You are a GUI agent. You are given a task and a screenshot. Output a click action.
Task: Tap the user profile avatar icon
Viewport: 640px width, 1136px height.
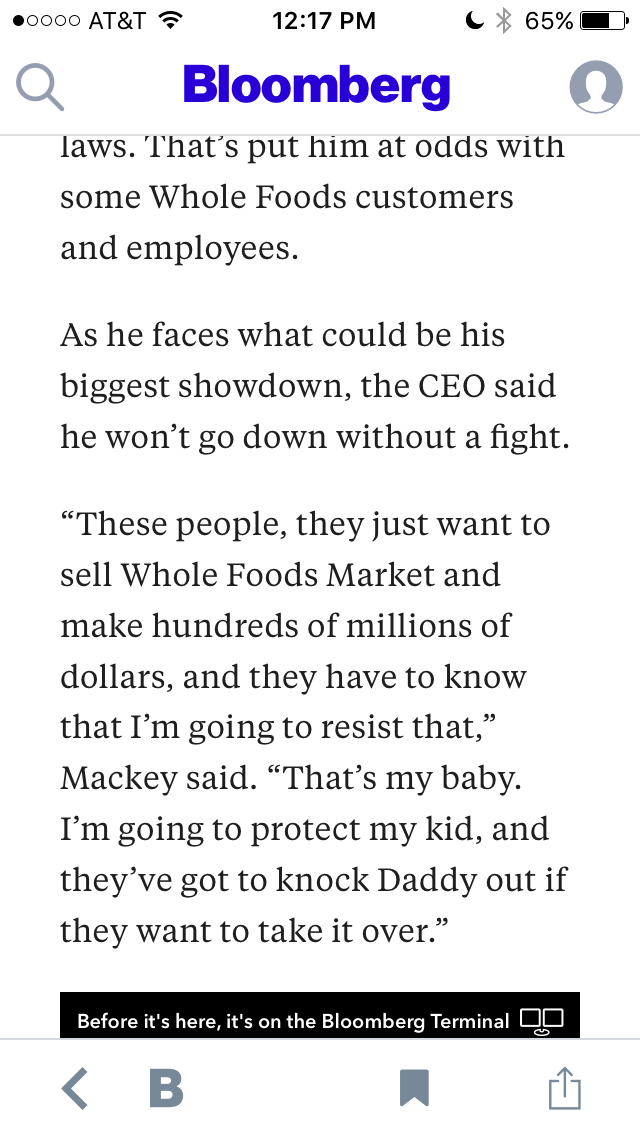click(596, 88)
